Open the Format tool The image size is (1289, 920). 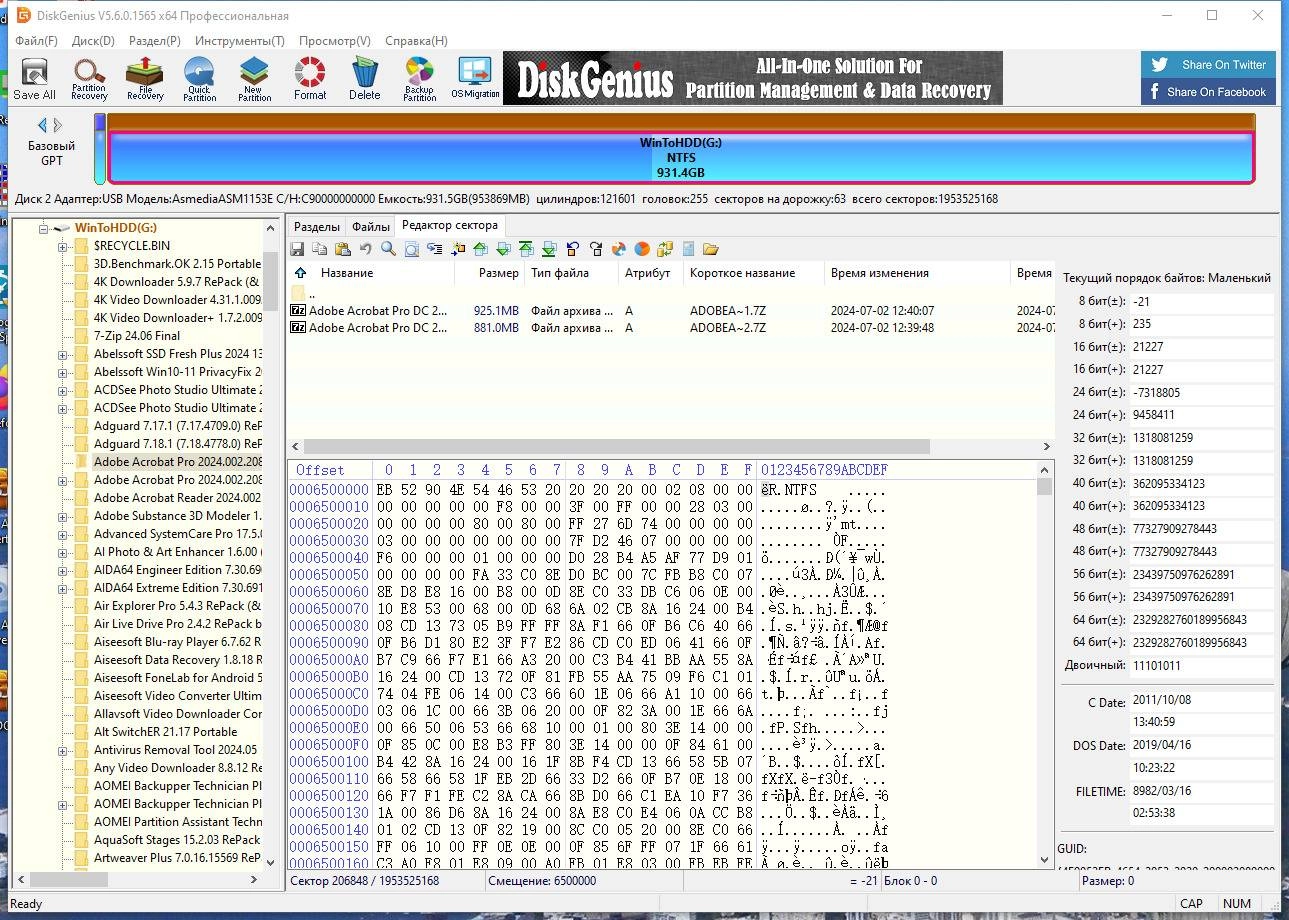point(309,78)
